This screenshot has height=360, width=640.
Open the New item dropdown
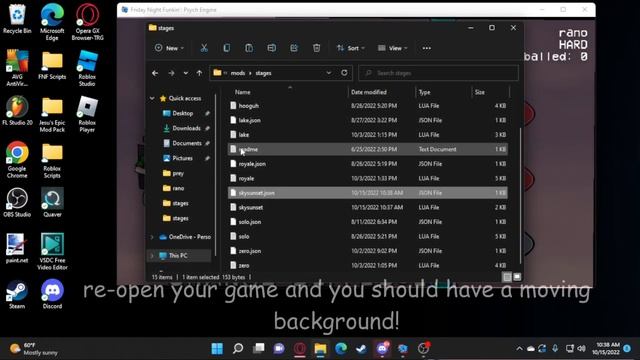[169, 48]
